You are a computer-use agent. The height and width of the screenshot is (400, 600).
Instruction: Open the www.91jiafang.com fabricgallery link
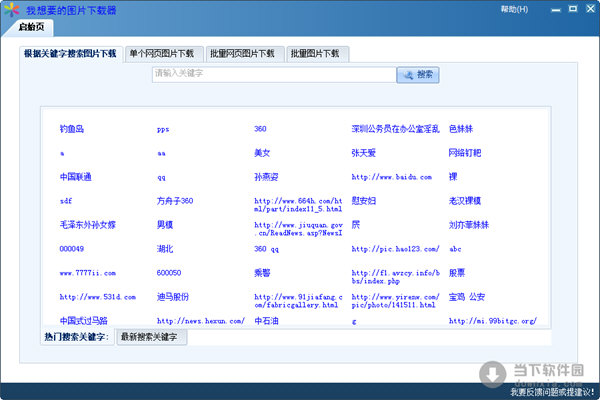[x=298, y=301]
